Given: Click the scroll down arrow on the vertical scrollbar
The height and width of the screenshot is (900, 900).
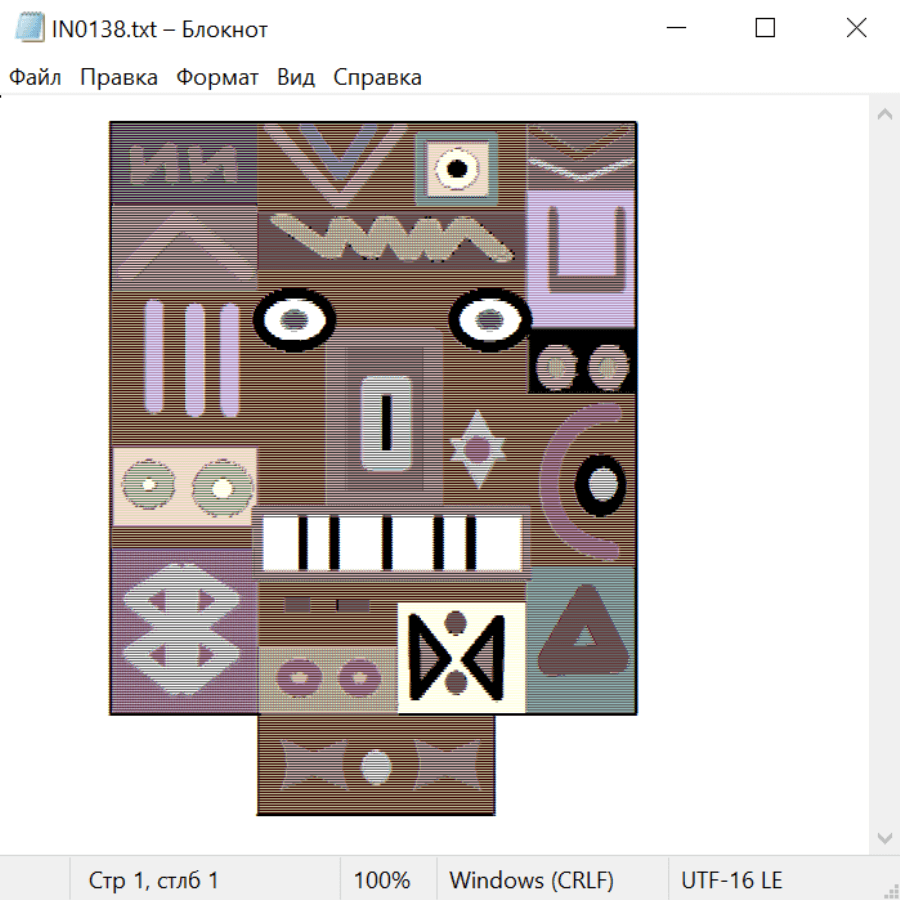Looking at the screenshot, I should pyautogui.click(x=884, y=837).
